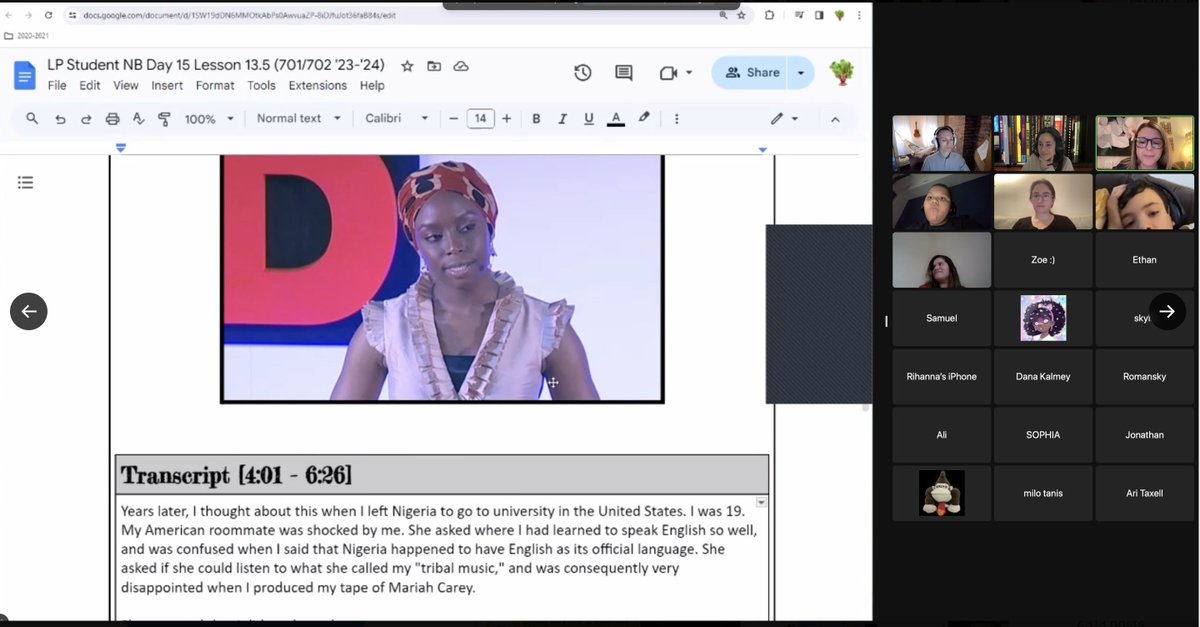Star the document using the star icon

pos(406,65)
